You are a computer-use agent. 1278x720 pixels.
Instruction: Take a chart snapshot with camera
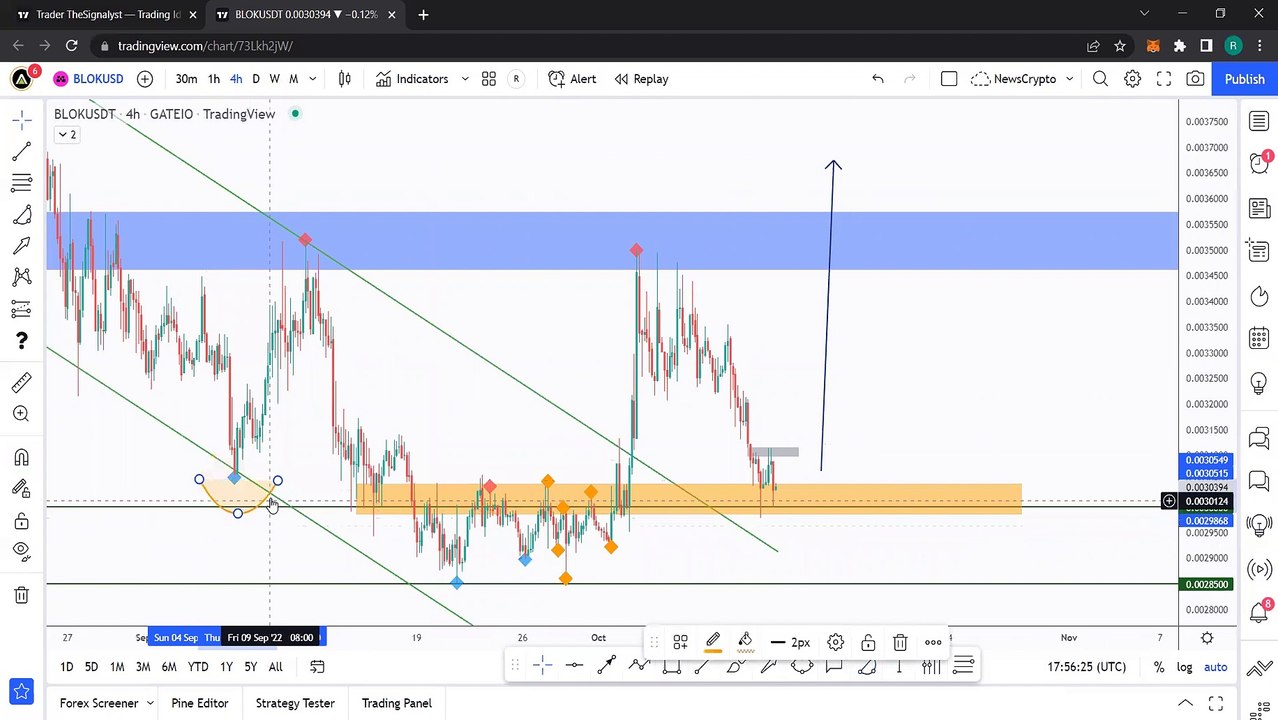click(x=1195, y=79)
